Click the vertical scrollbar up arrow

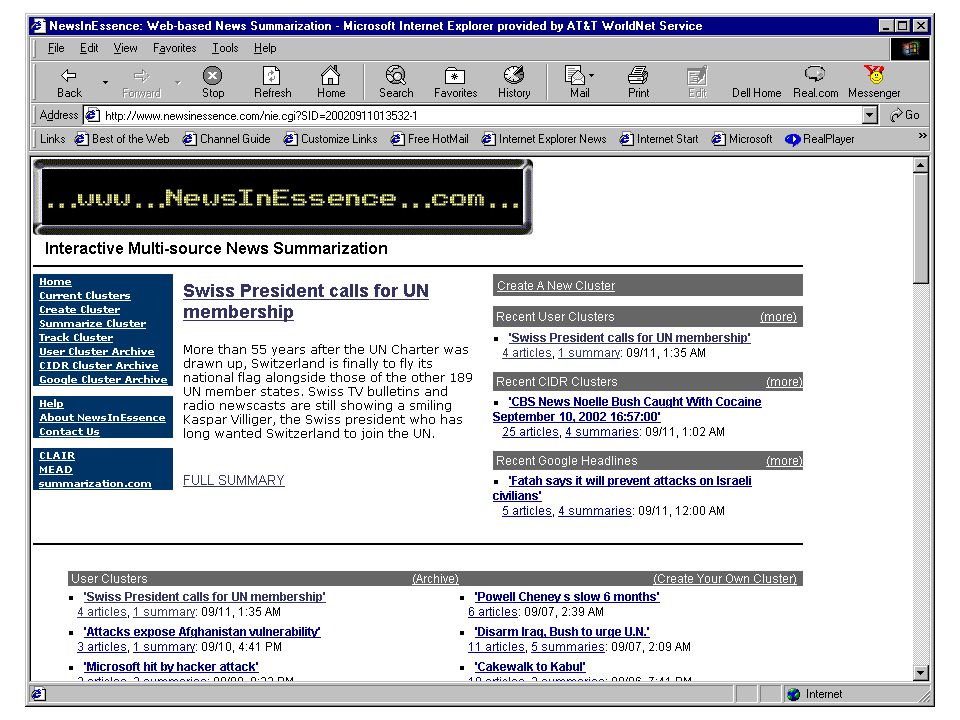[920, 165]
